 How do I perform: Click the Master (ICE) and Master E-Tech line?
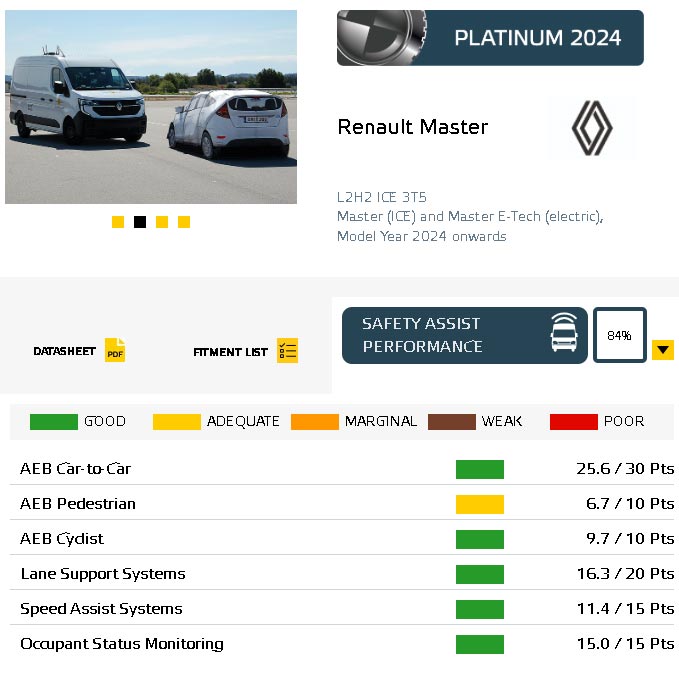470,217
